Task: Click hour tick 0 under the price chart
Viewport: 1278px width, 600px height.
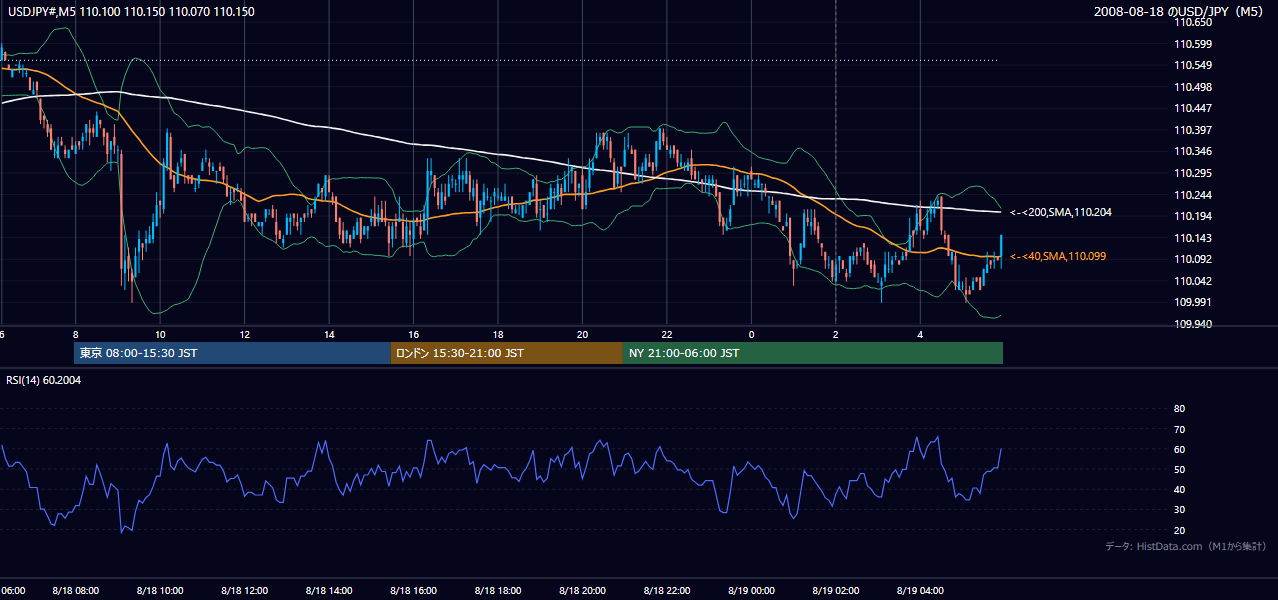Action: click(751, 335)
